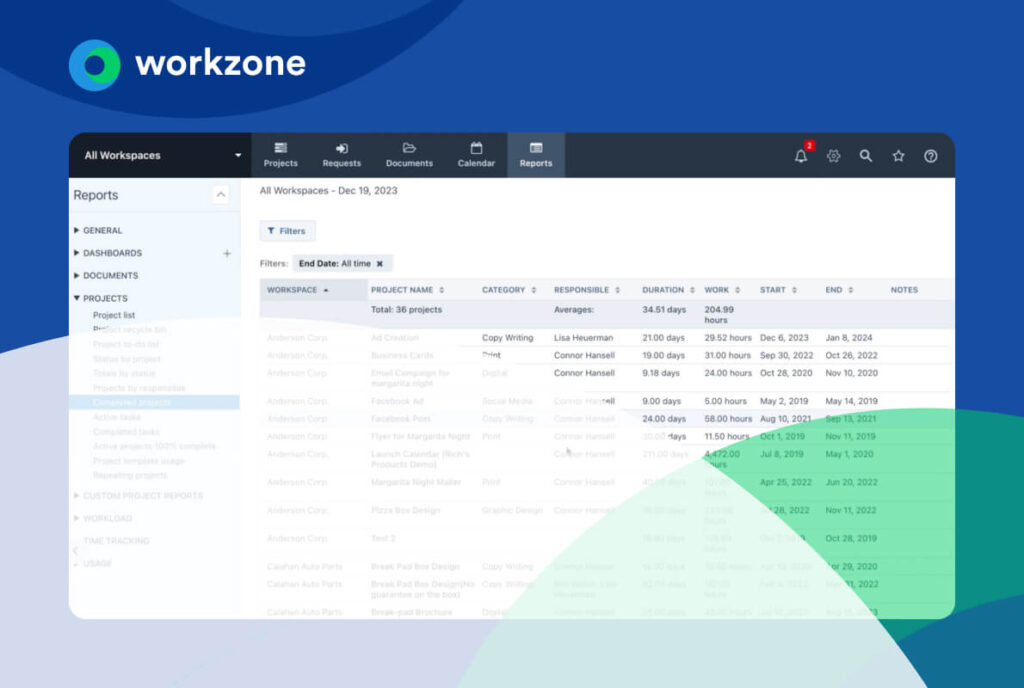Viewport: 1024px width, 688px height.
Task: Sort the table by Workspace column
Action: pyautogui.click(x=298, y=290)
